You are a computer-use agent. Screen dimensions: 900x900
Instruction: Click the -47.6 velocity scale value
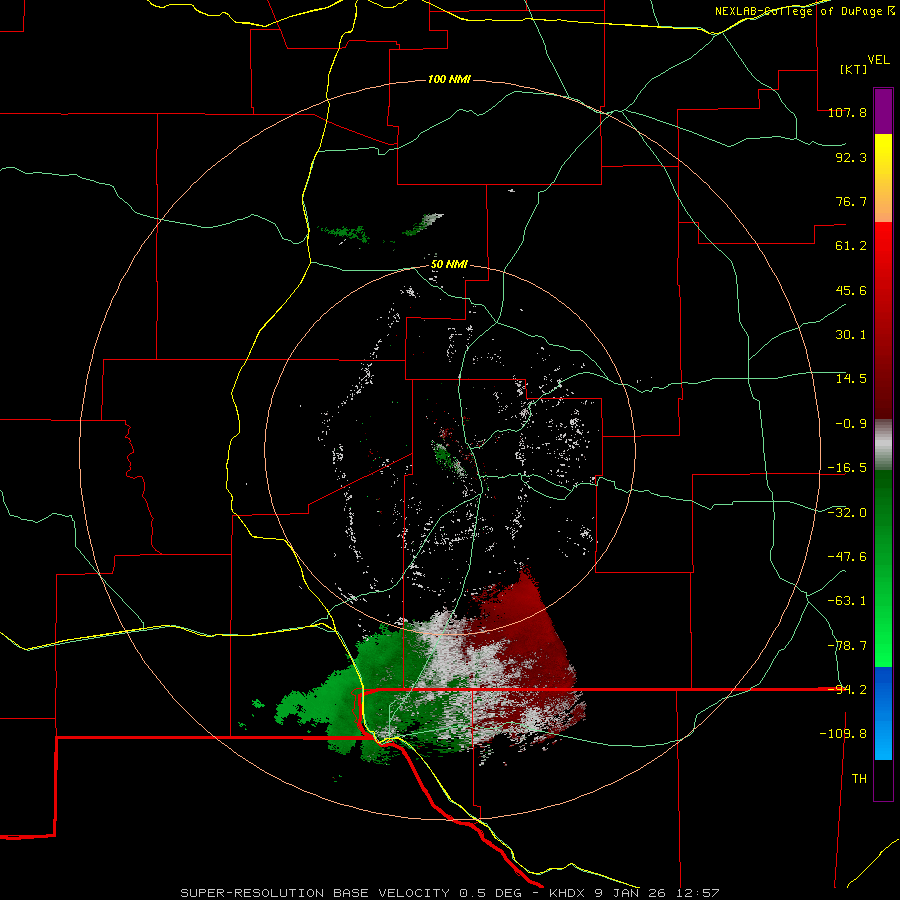pos(847,557)
